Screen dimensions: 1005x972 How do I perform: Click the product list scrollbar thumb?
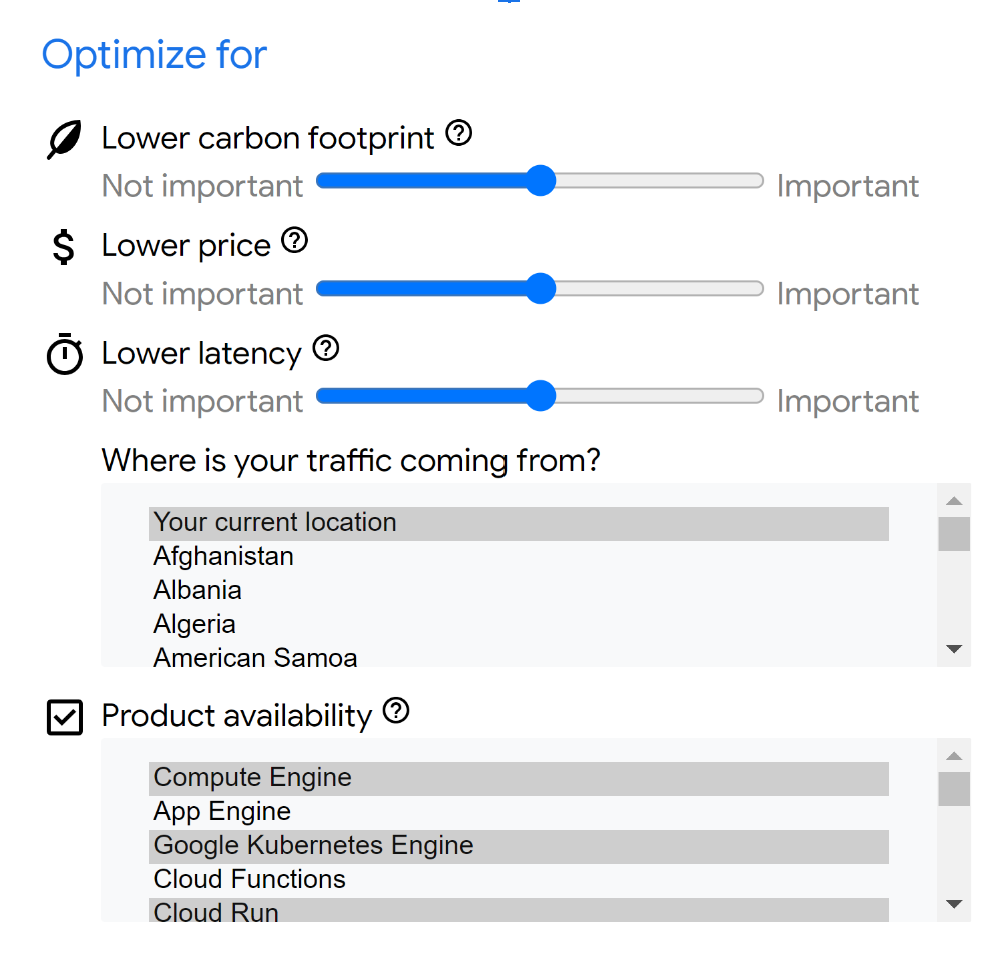tap(954, 789)
